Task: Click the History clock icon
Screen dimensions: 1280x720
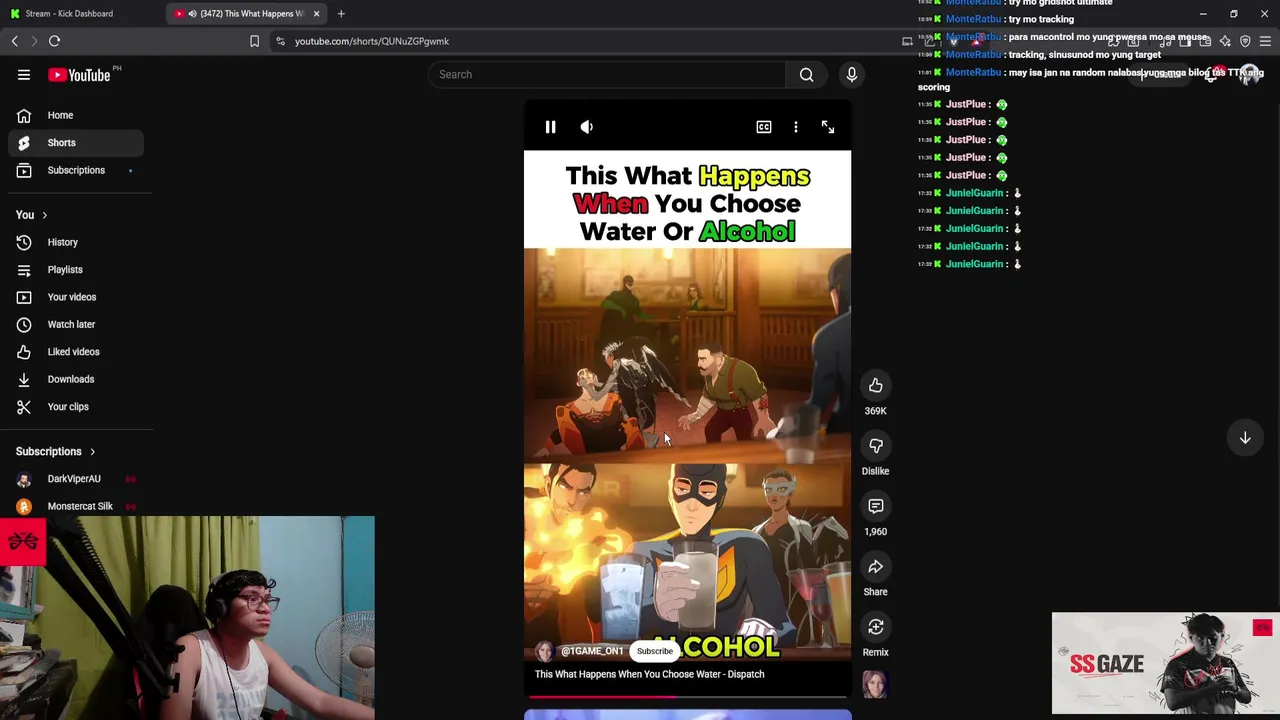Action: 24,242
